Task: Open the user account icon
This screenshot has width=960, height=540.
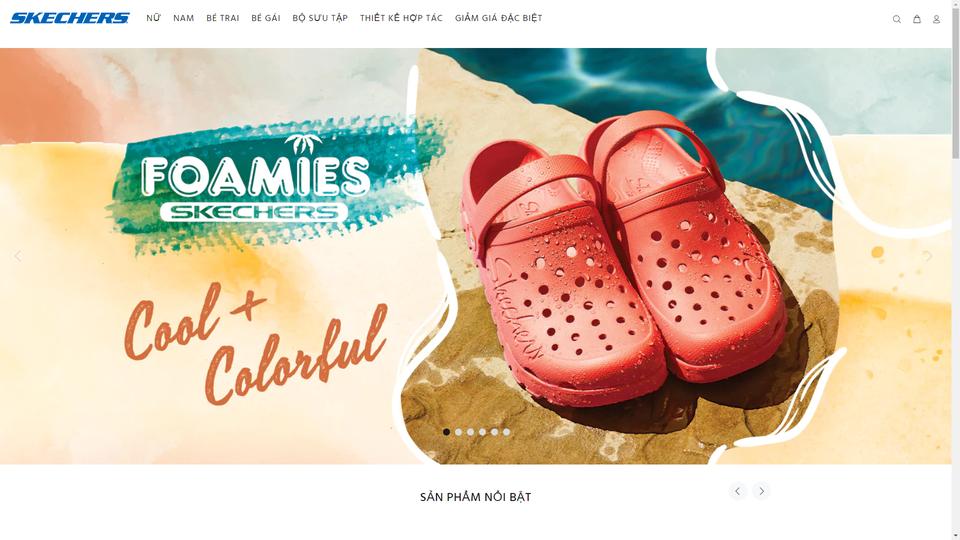Action: pyautogui.click(x=936, y=19)
